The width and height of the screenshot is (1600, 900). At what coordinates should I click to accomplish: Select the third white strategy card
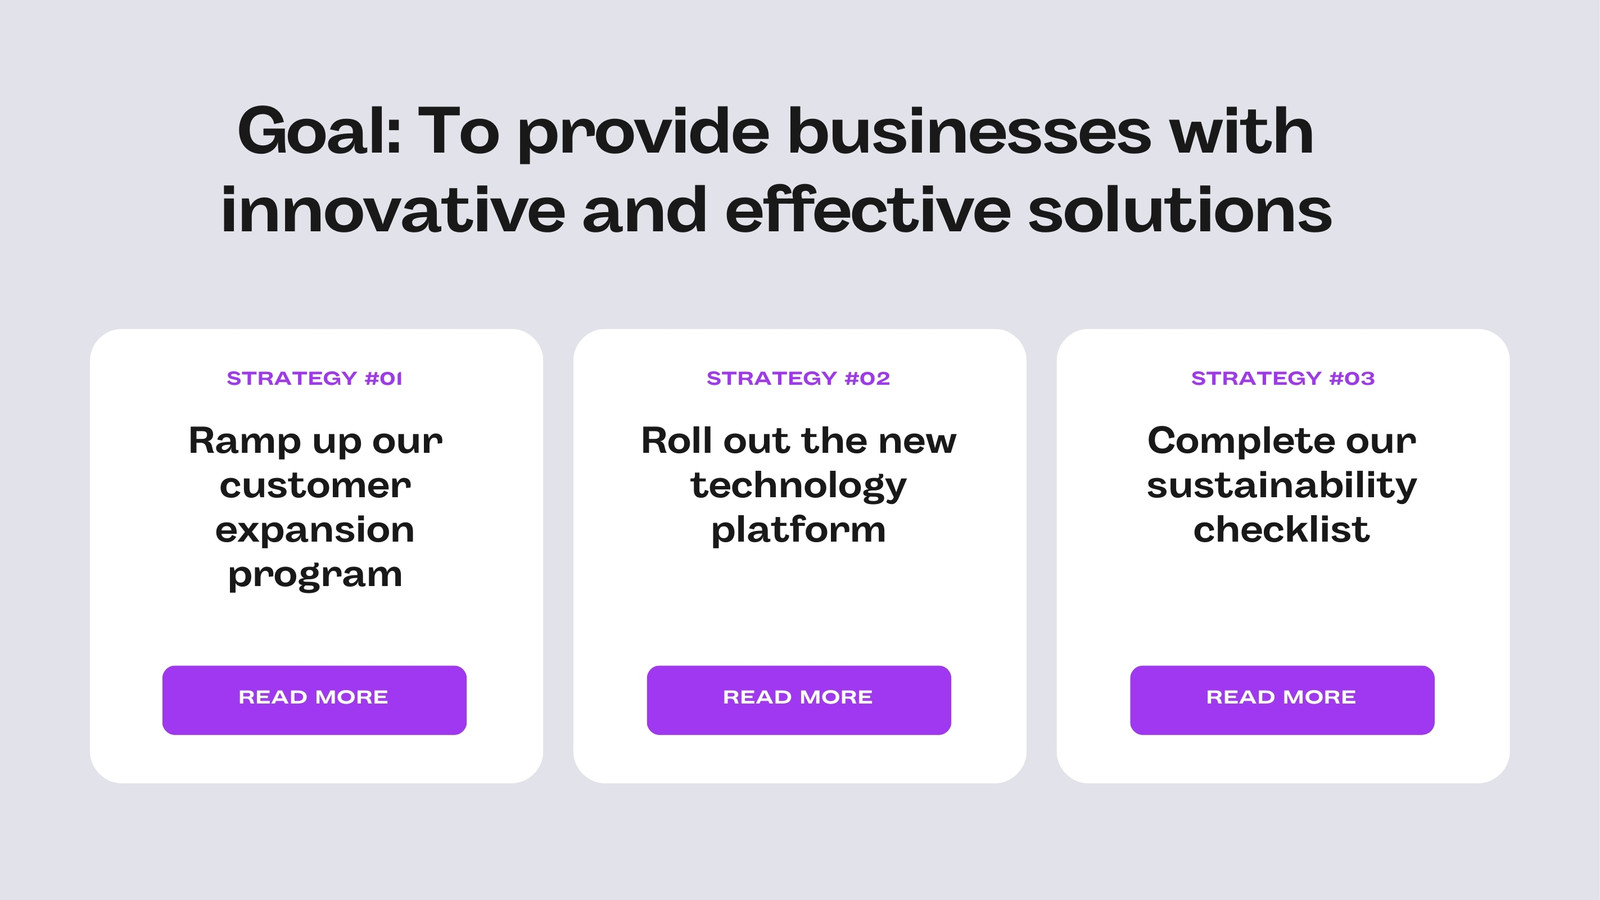point(1283,556)
